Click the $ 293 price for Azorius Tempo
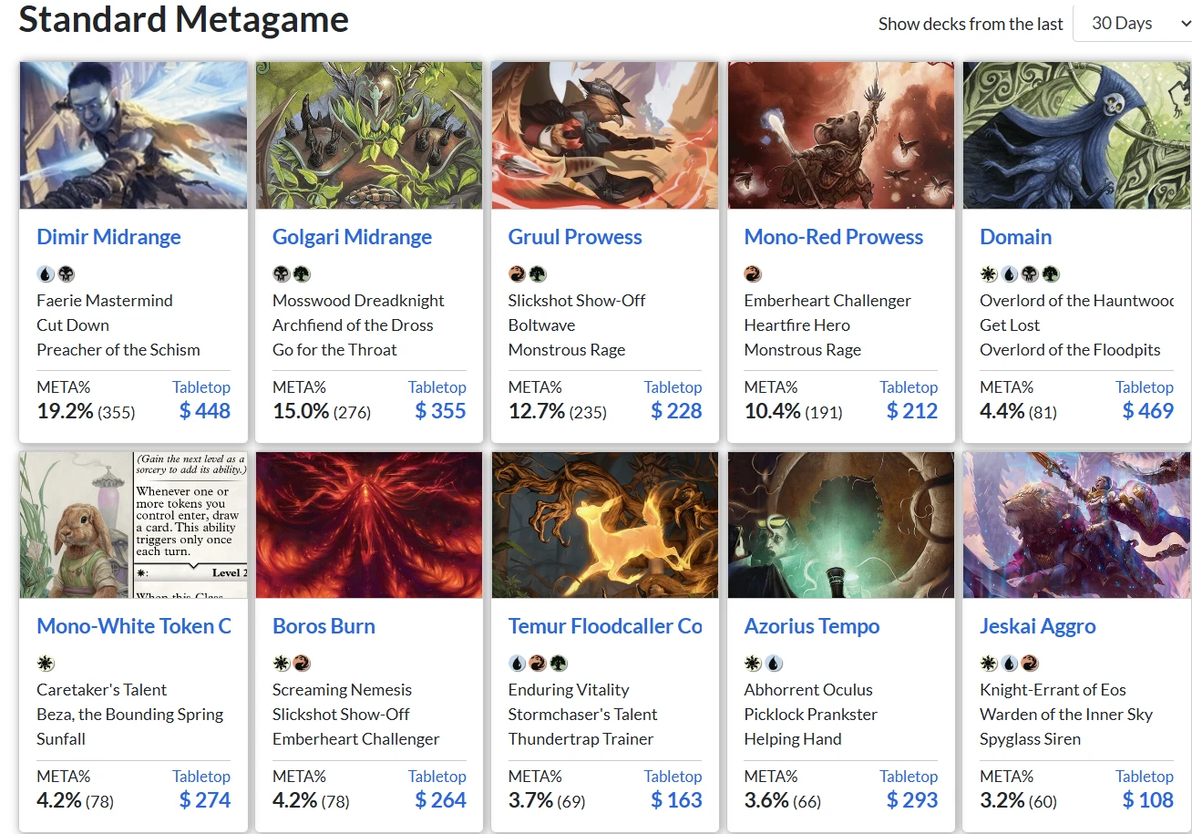Screen dimensions: 1192x834 click(912, 800)
